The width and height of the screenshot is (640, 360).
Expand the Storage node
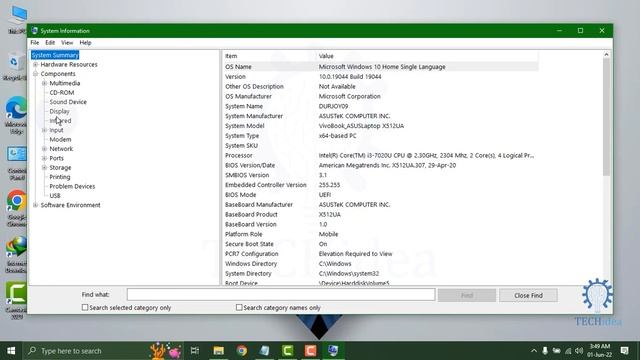point(44,168)
